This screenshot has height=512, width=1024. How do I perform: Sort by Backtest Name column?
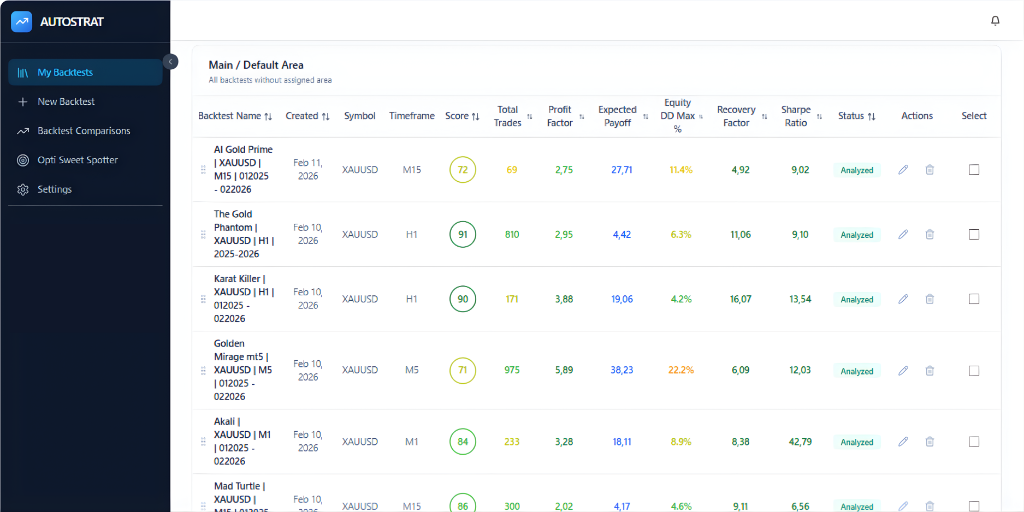point(235,116)
